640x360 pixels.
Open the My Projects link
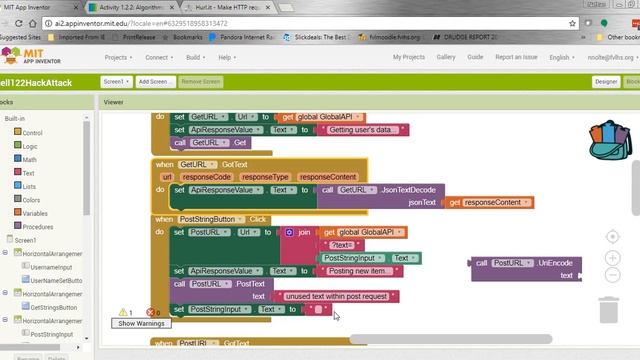(409, 57)
